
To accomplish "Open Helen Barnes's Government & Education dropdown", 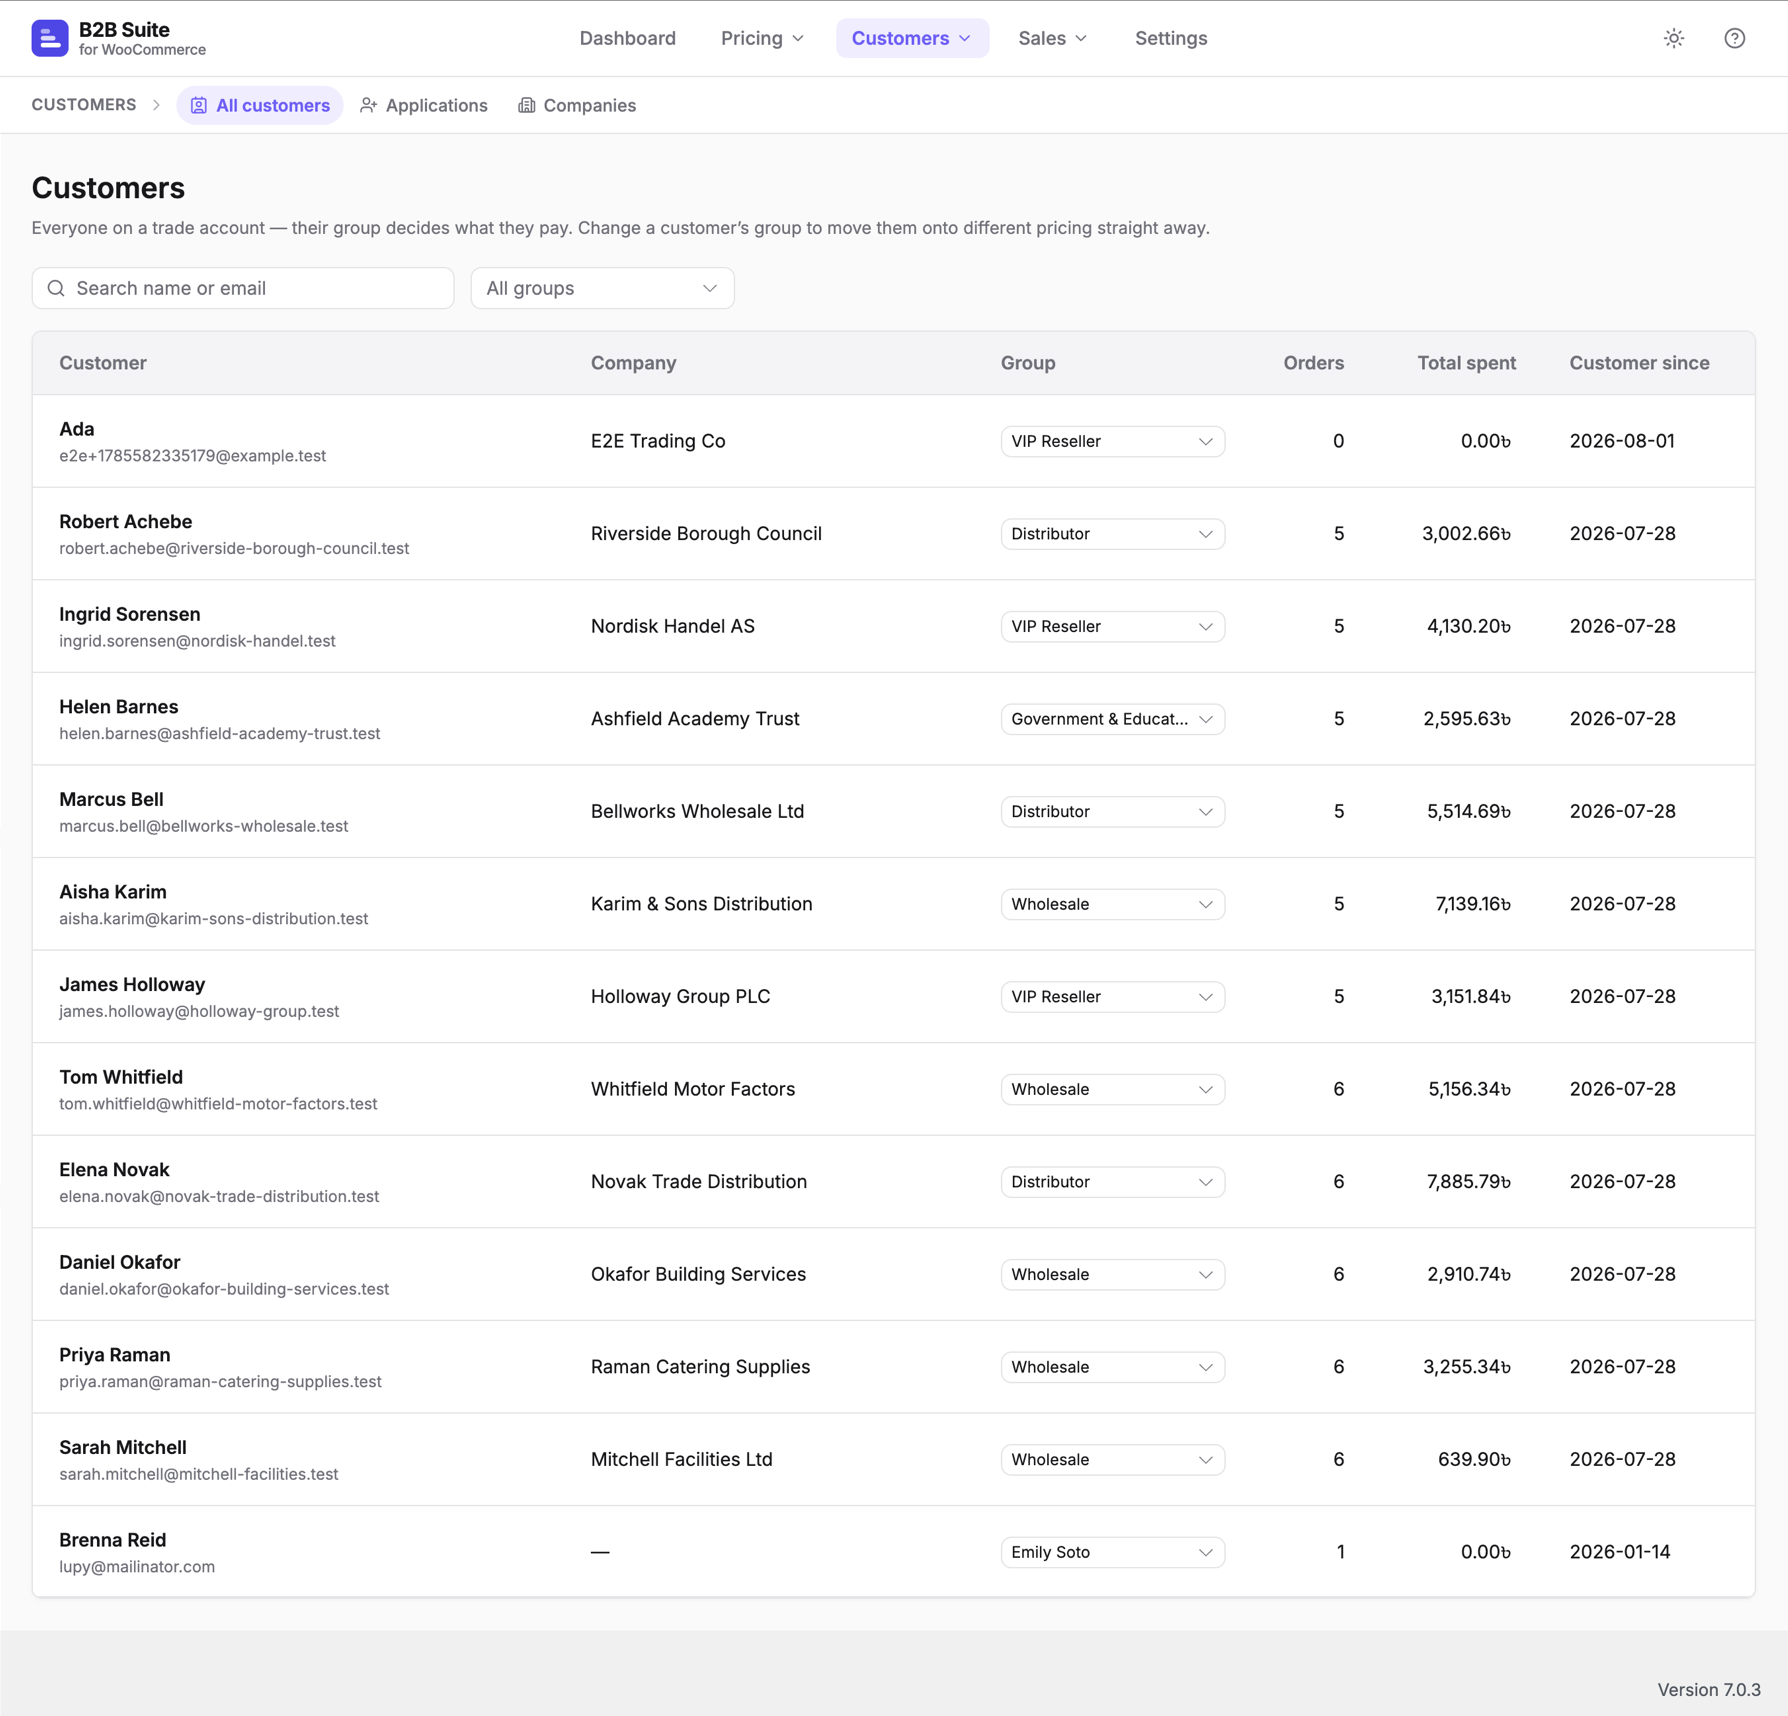I will (1112, 719).
